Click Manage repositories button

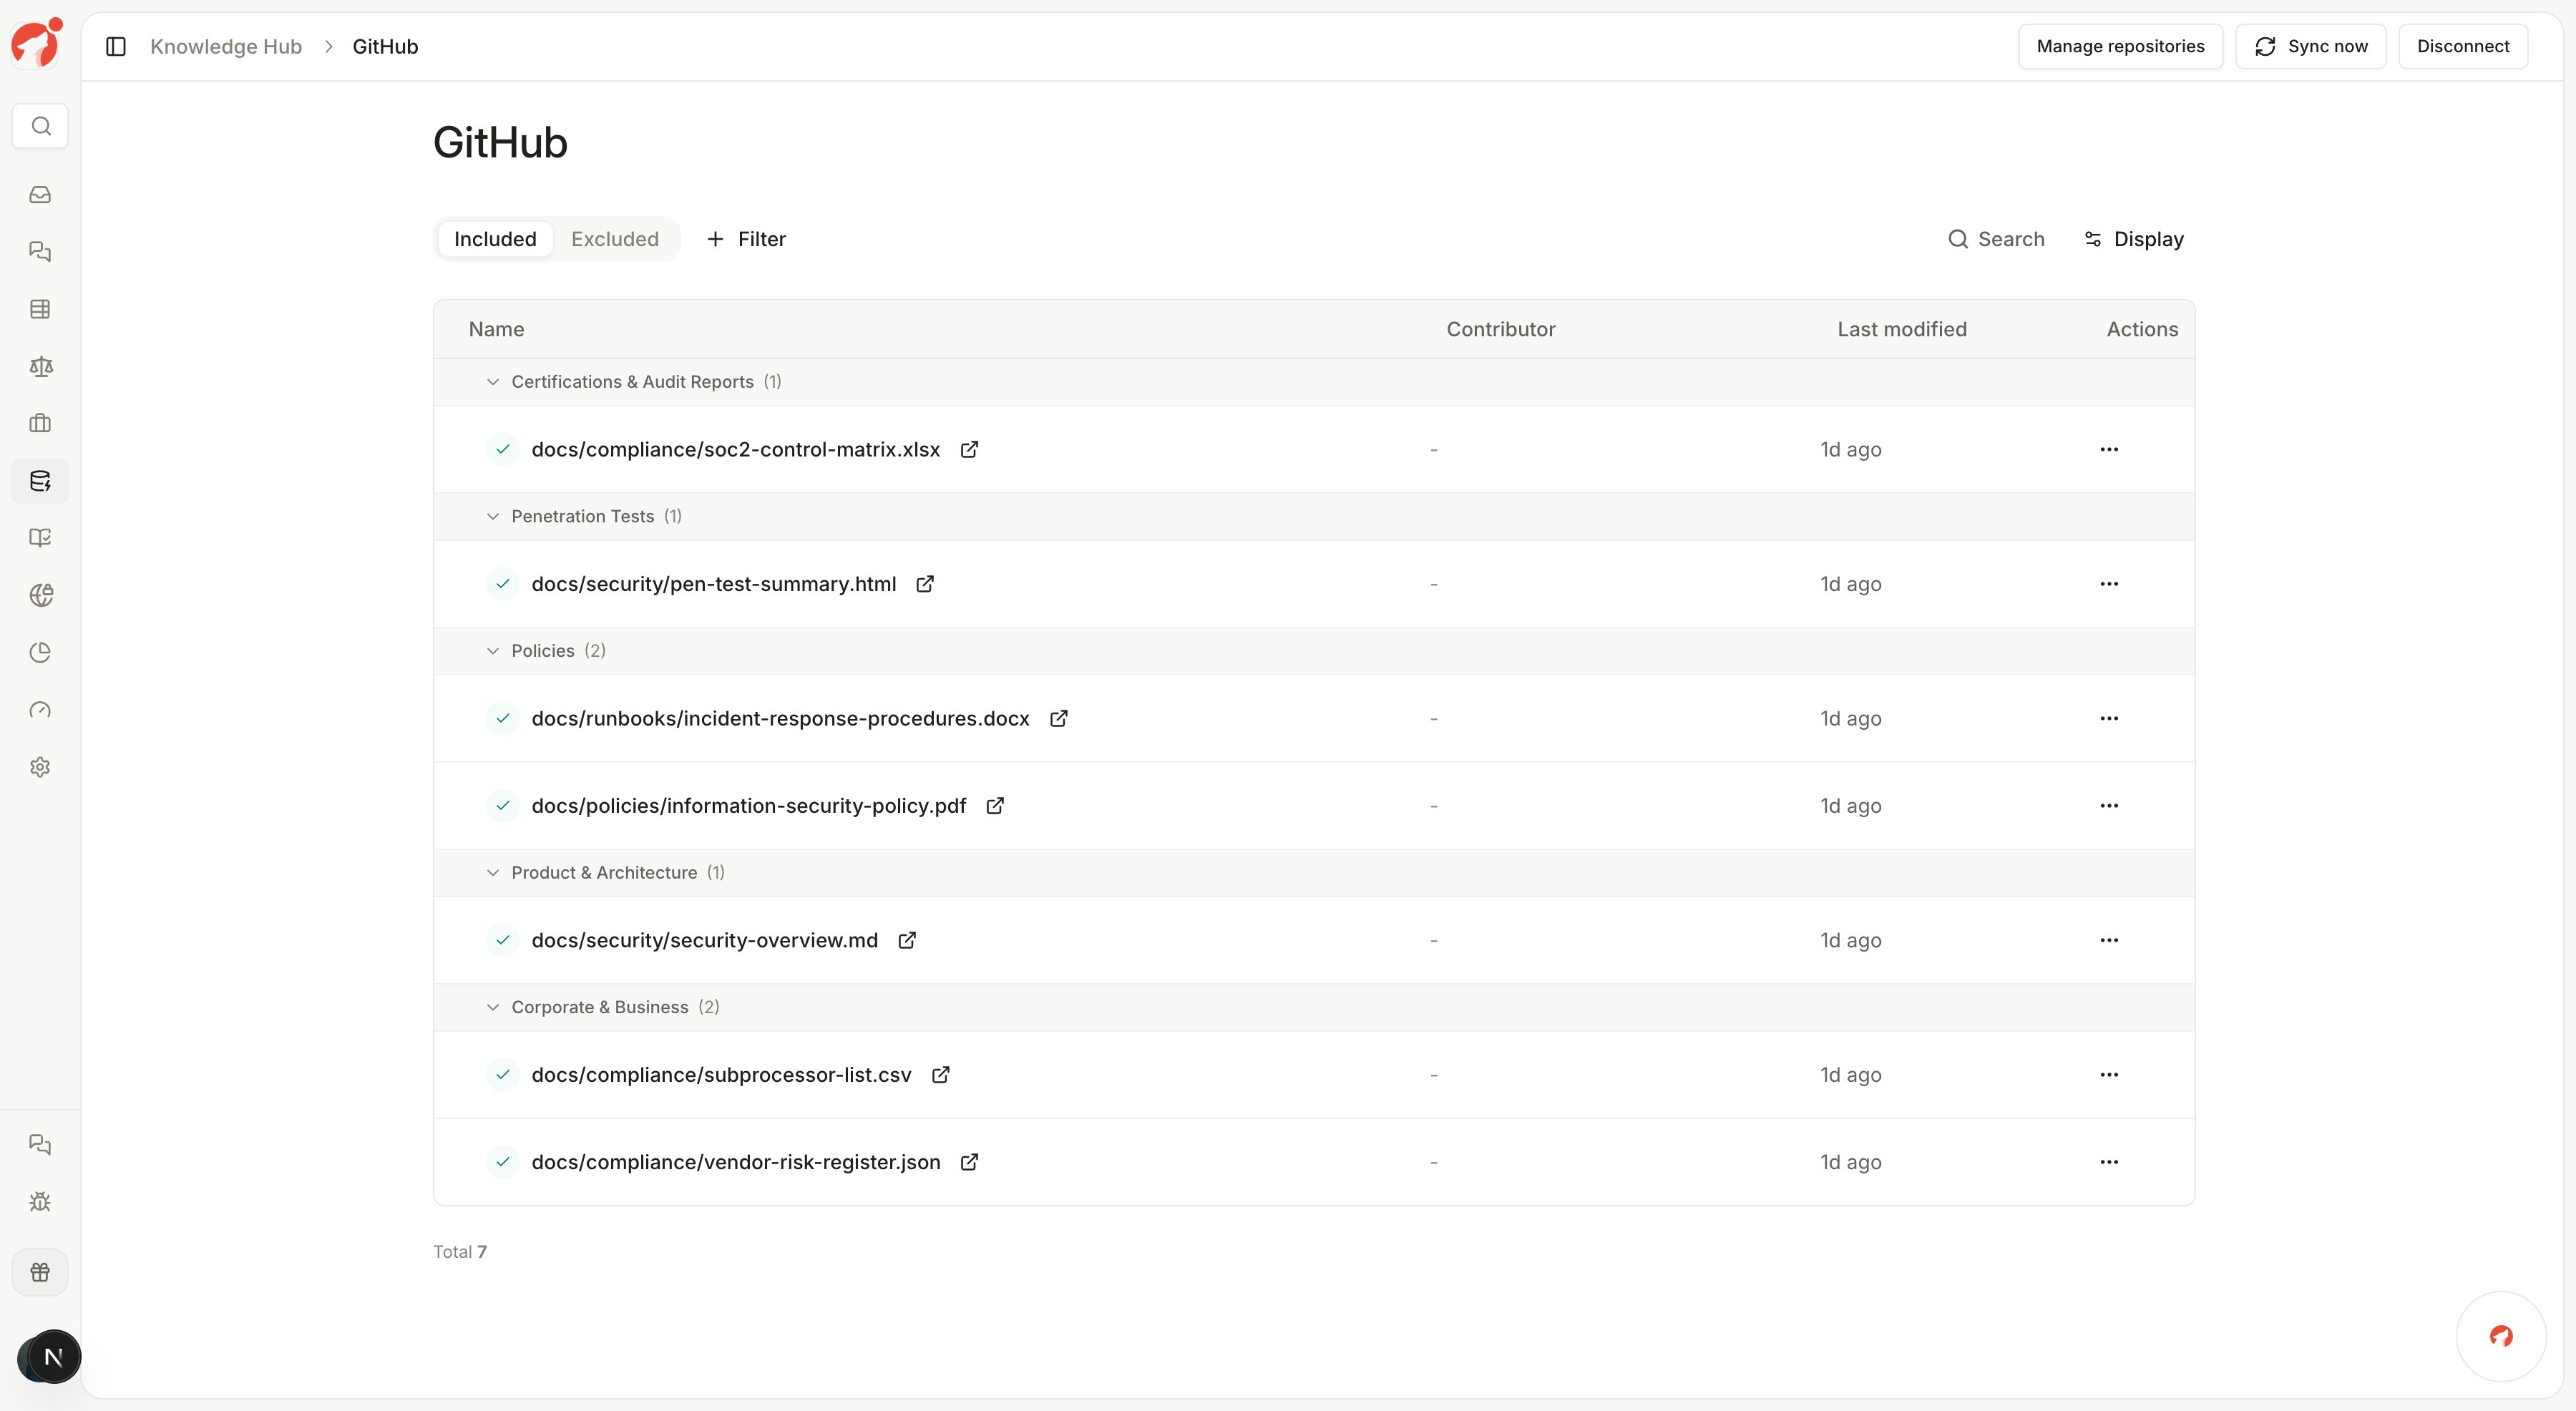tap(2120, 46)
